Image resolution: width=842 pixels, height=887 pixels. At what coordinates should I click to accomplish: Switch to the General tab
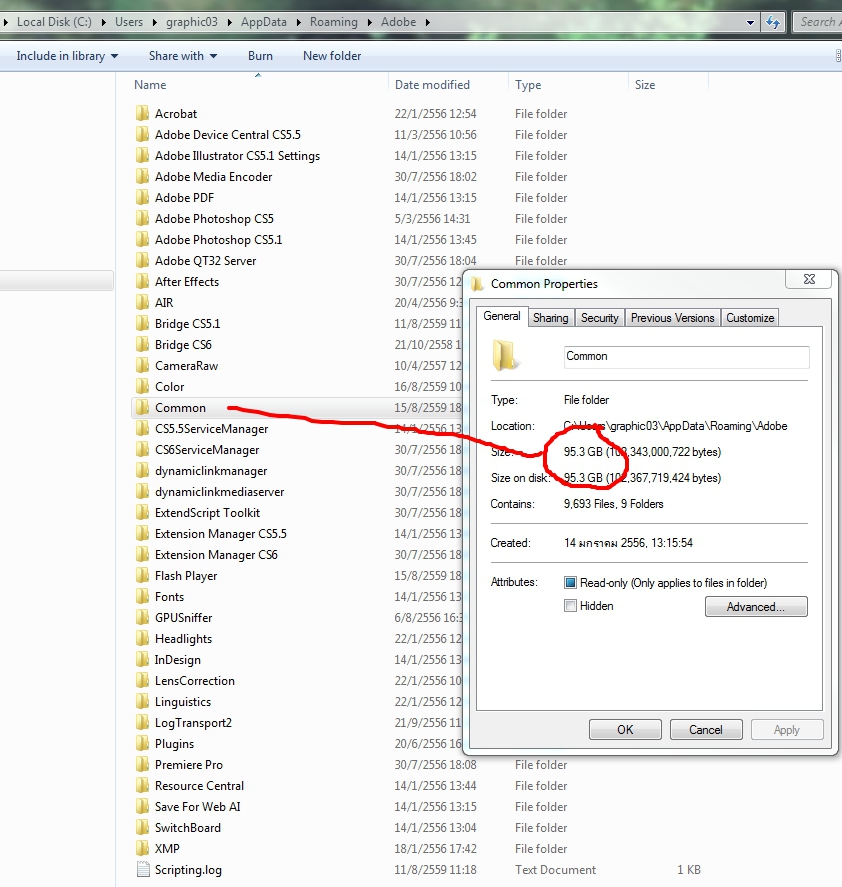point(502,316)
